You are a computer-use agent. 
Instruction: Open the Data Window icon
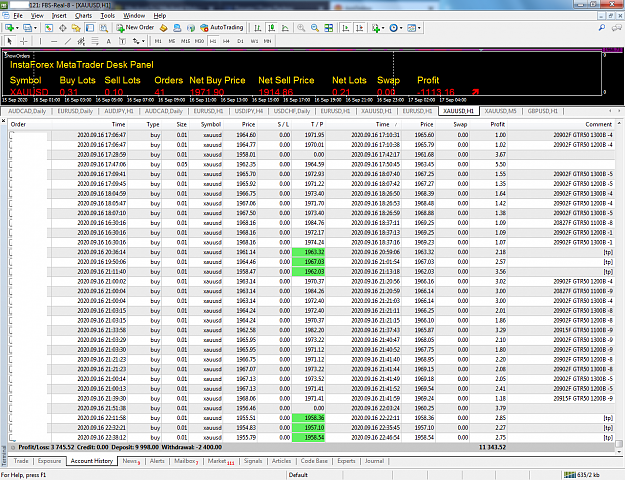63,28
